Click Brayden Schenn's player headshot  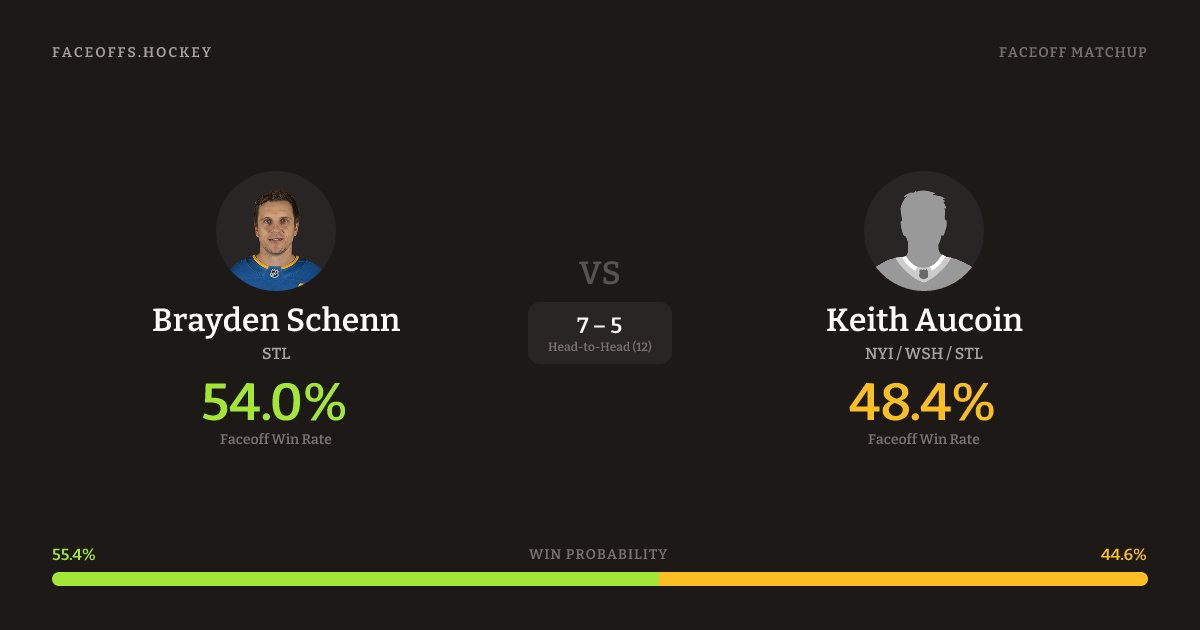[276, 231]
